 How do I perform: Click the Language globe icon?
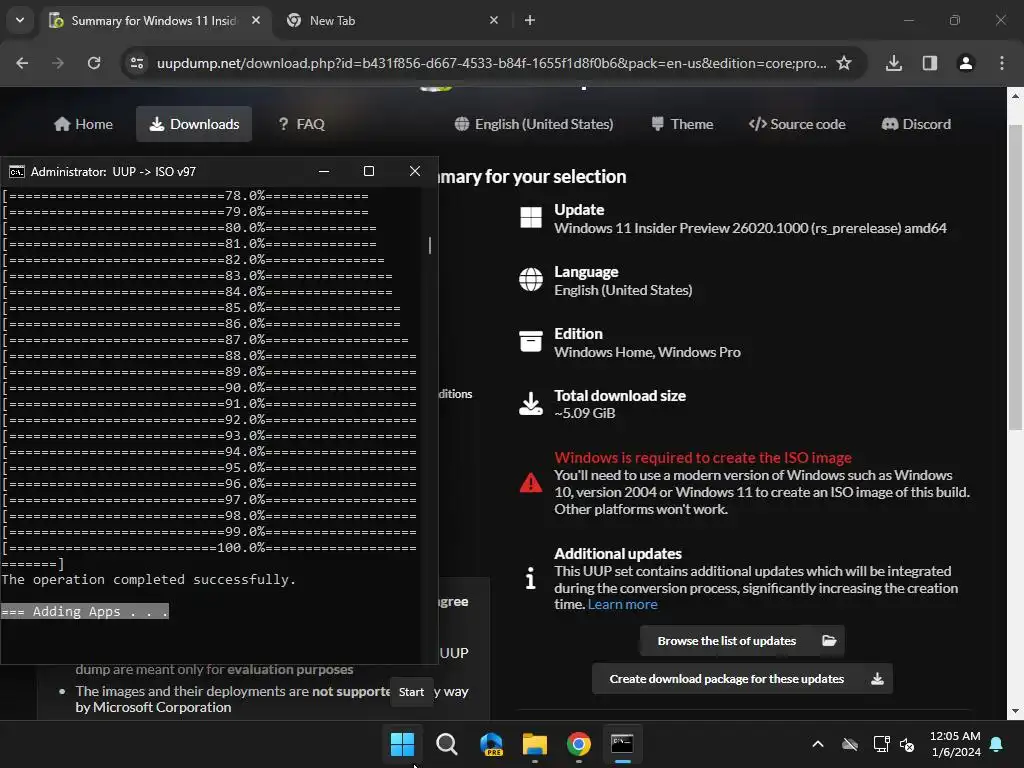530,280
